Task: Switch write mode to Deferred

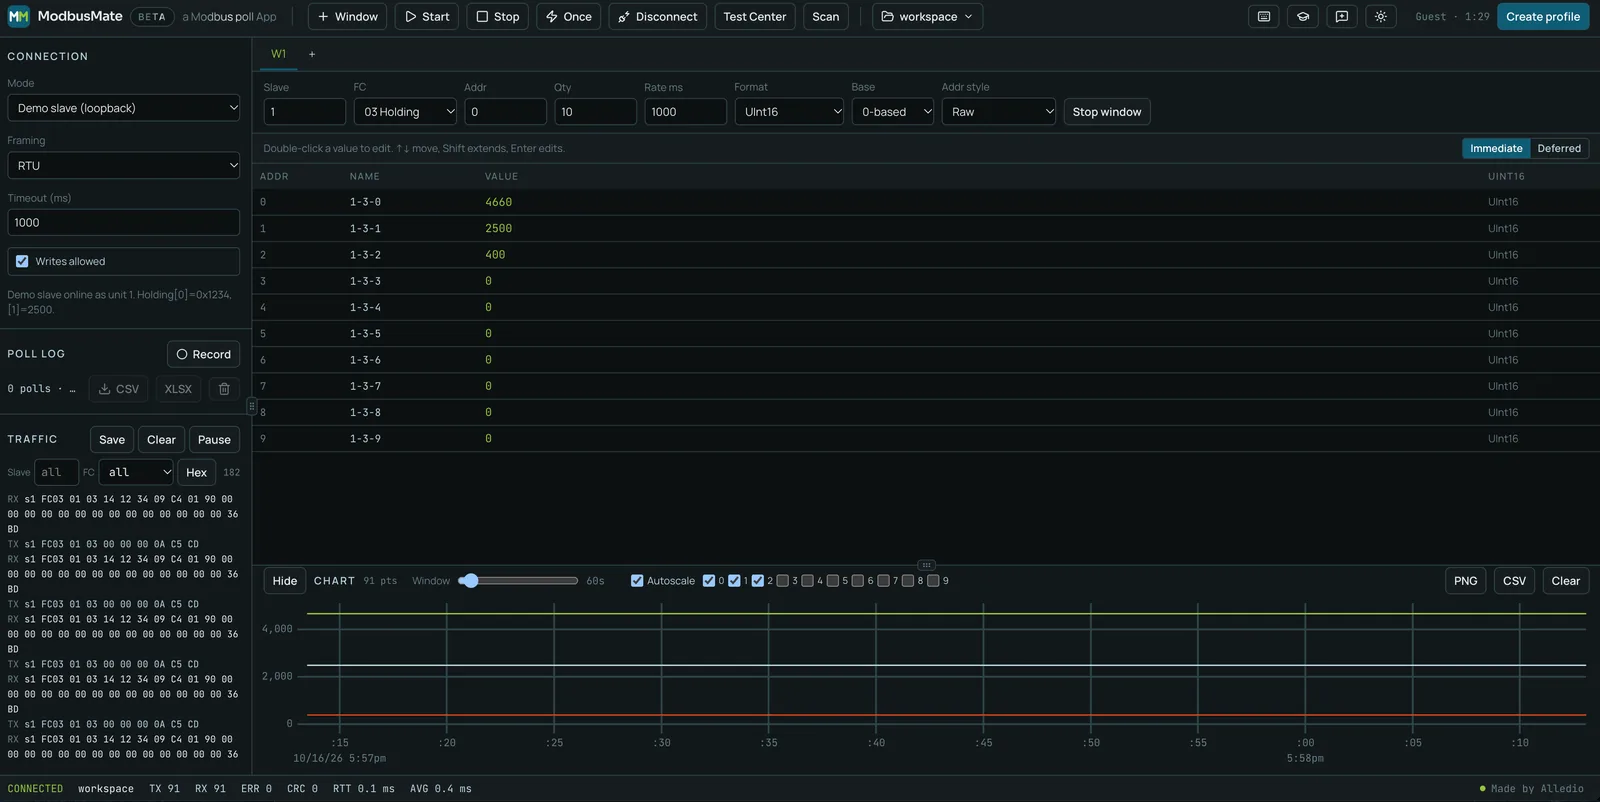Action: pos(1559,148)
